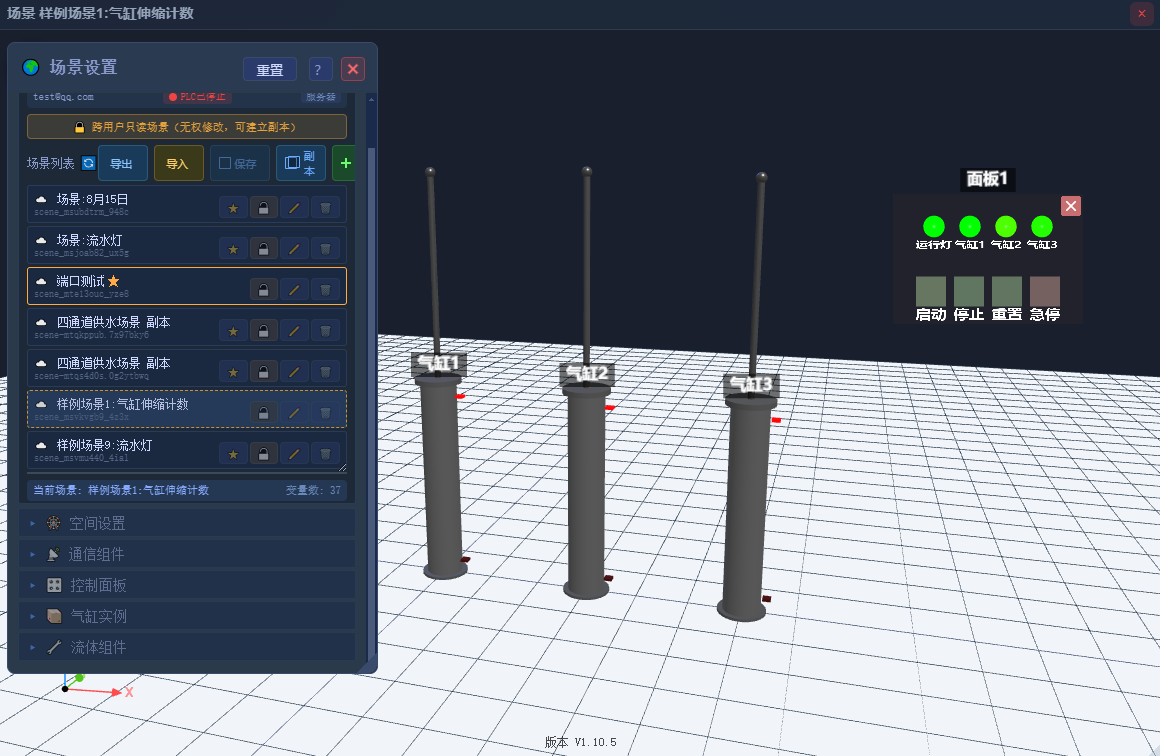
Task: Click the 重置 reset button
Action: pyautogui.click(x=269, y=70)
